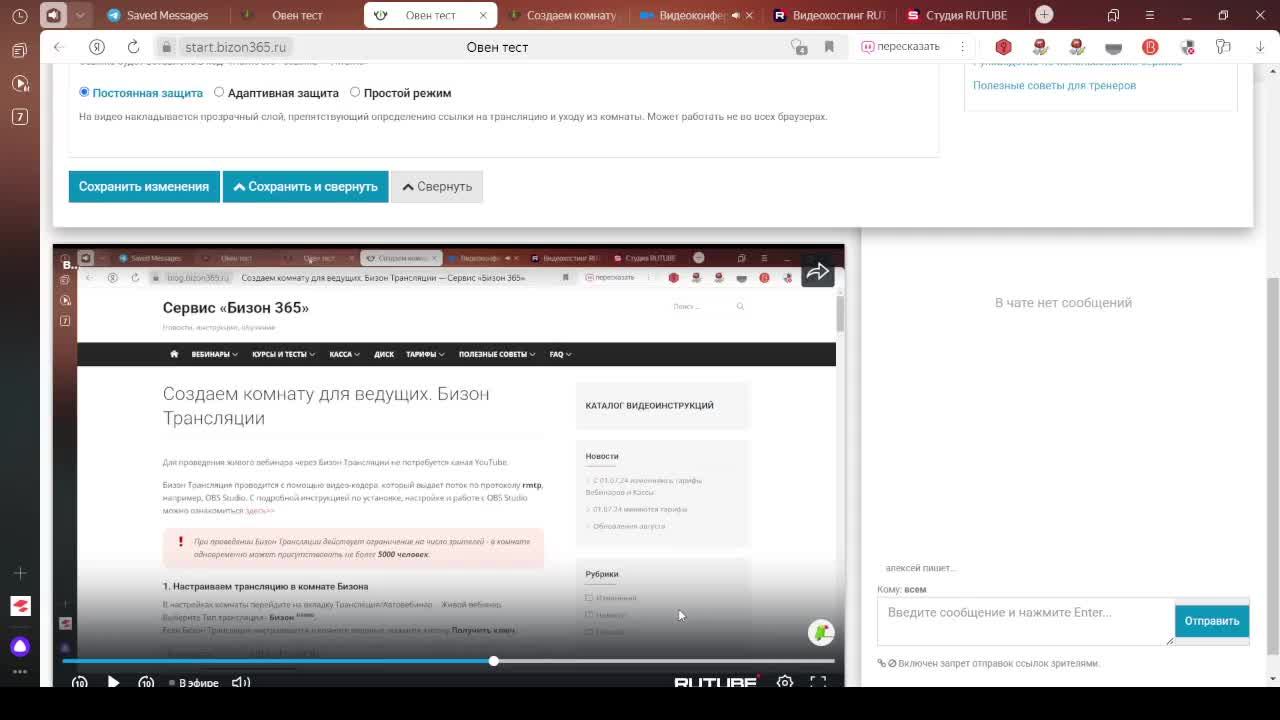
Task: Jump to live with В эфире
Action: [194, 683]
